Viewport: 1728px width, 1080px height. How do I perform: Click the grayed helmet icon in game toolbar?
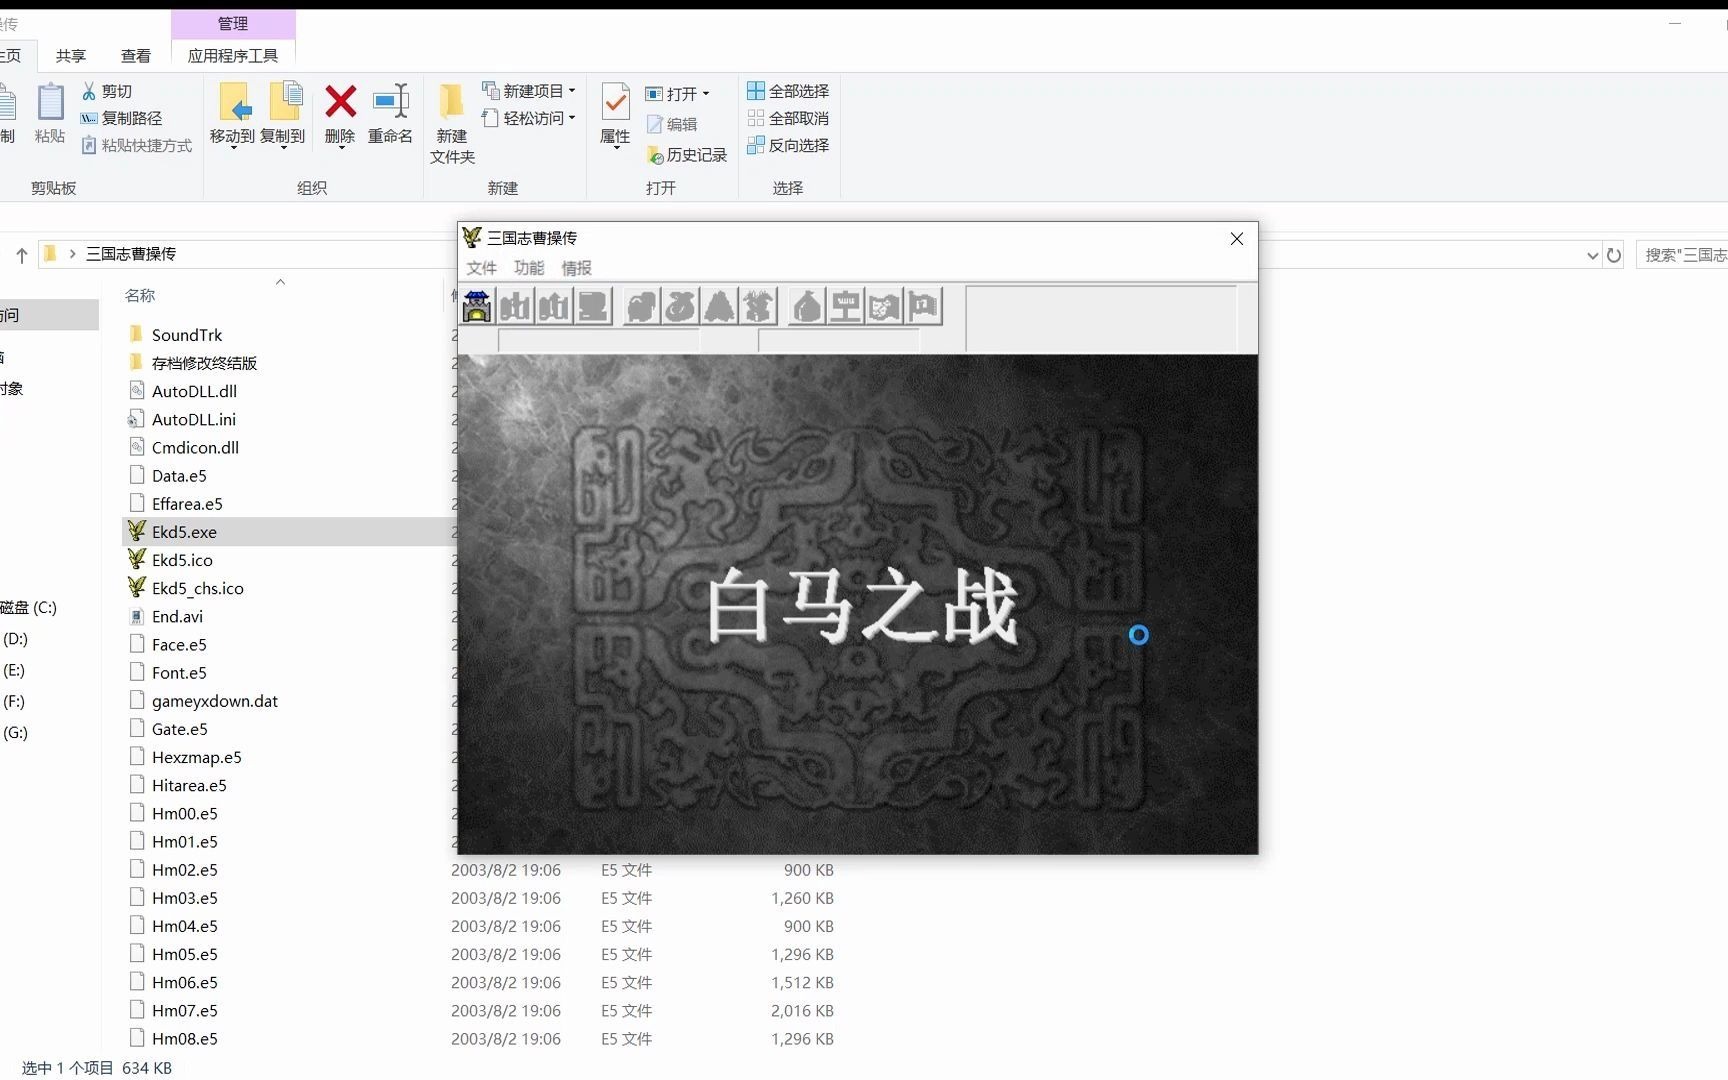click(x=641, y=306)
